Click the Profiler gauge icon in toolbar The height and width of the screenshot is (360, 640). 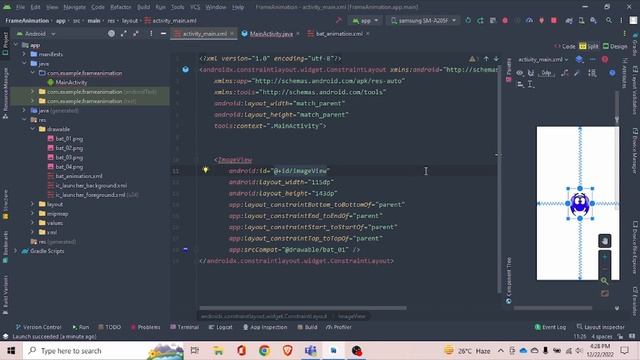tap(529, 20)
